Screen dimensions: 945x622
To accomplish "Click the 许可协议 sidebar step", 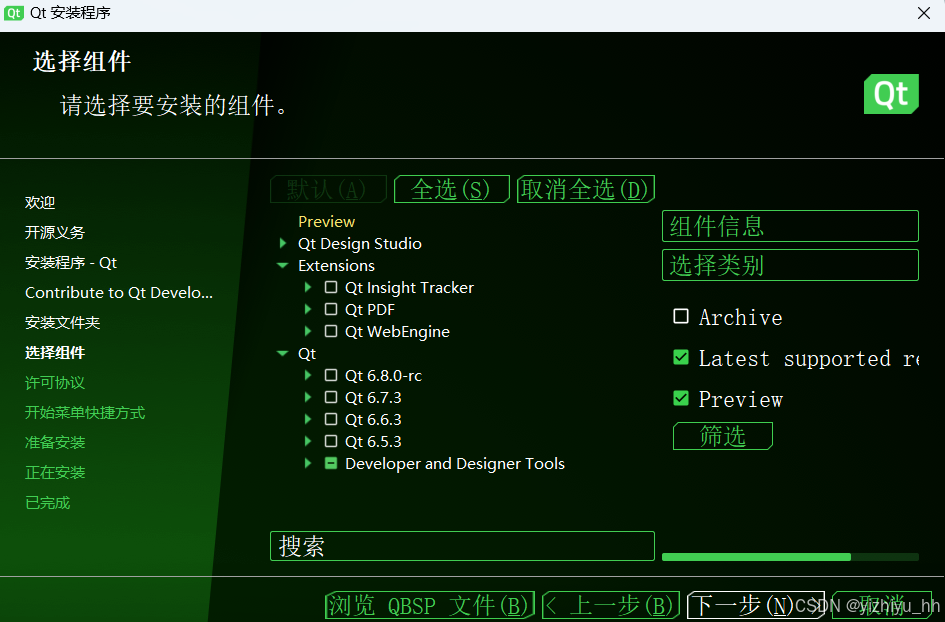I will pos(55,383).
